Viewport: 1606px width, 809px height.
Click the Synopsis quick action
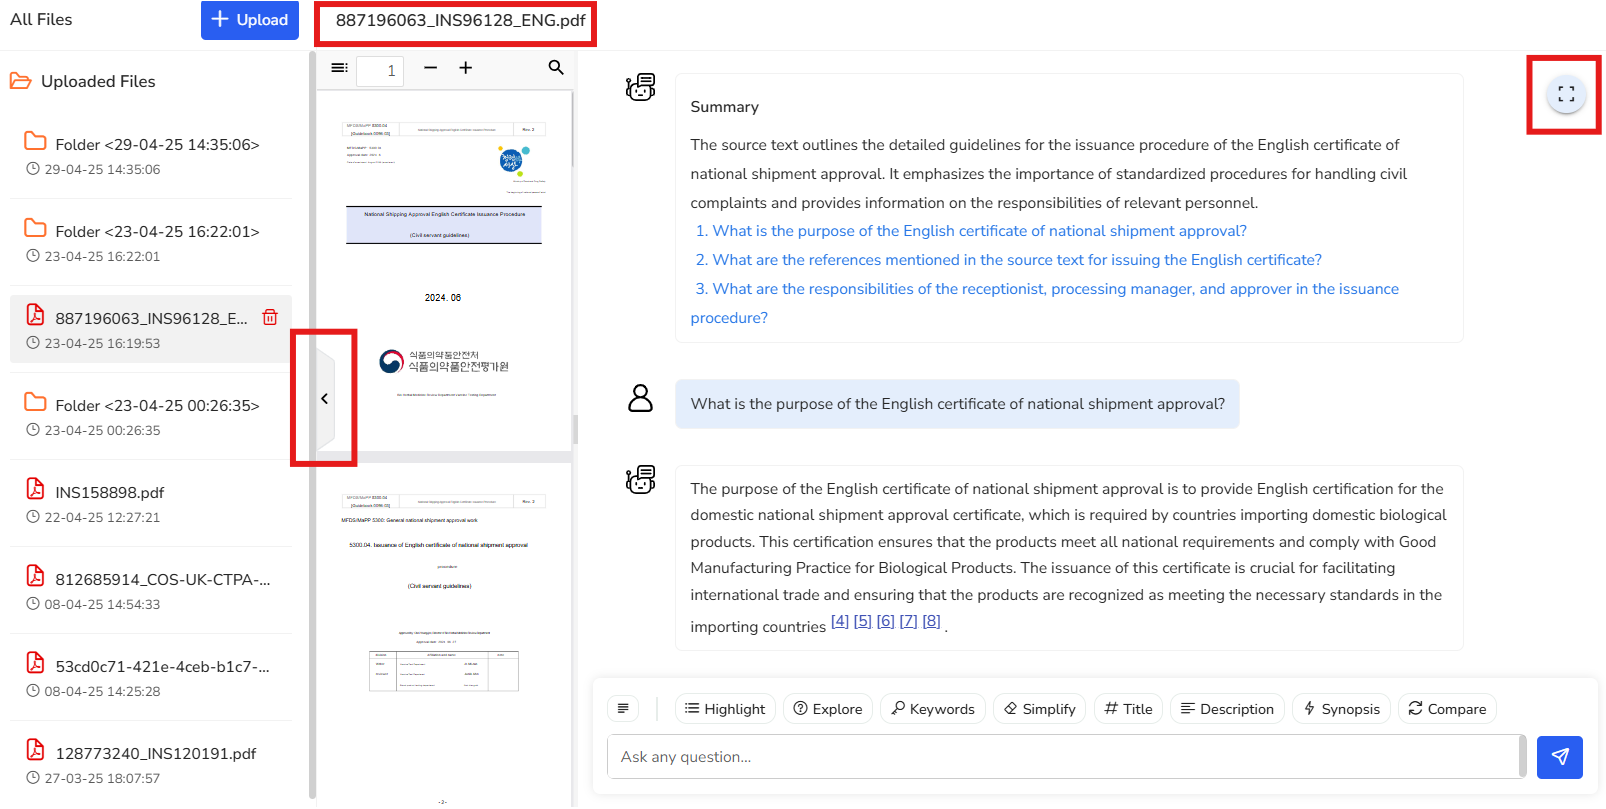(1341, 709)
